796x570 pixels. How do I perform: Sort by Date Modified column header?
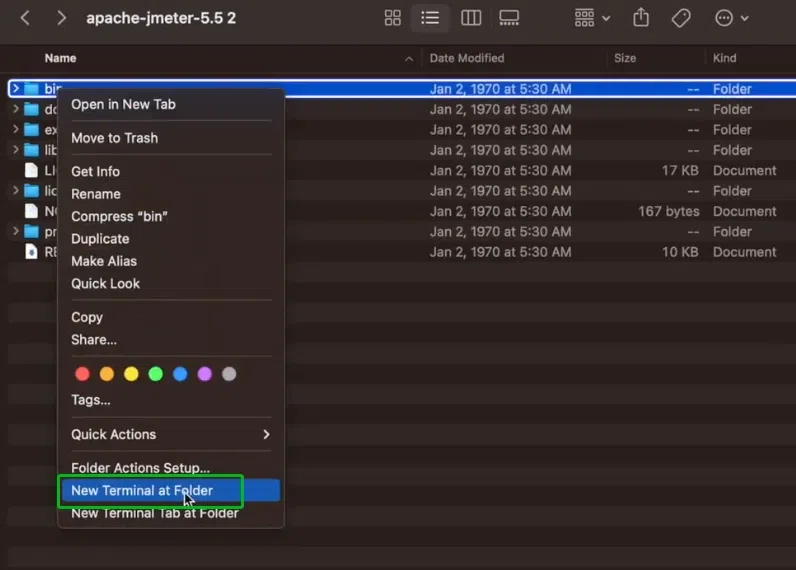click(x=467, y=58)
